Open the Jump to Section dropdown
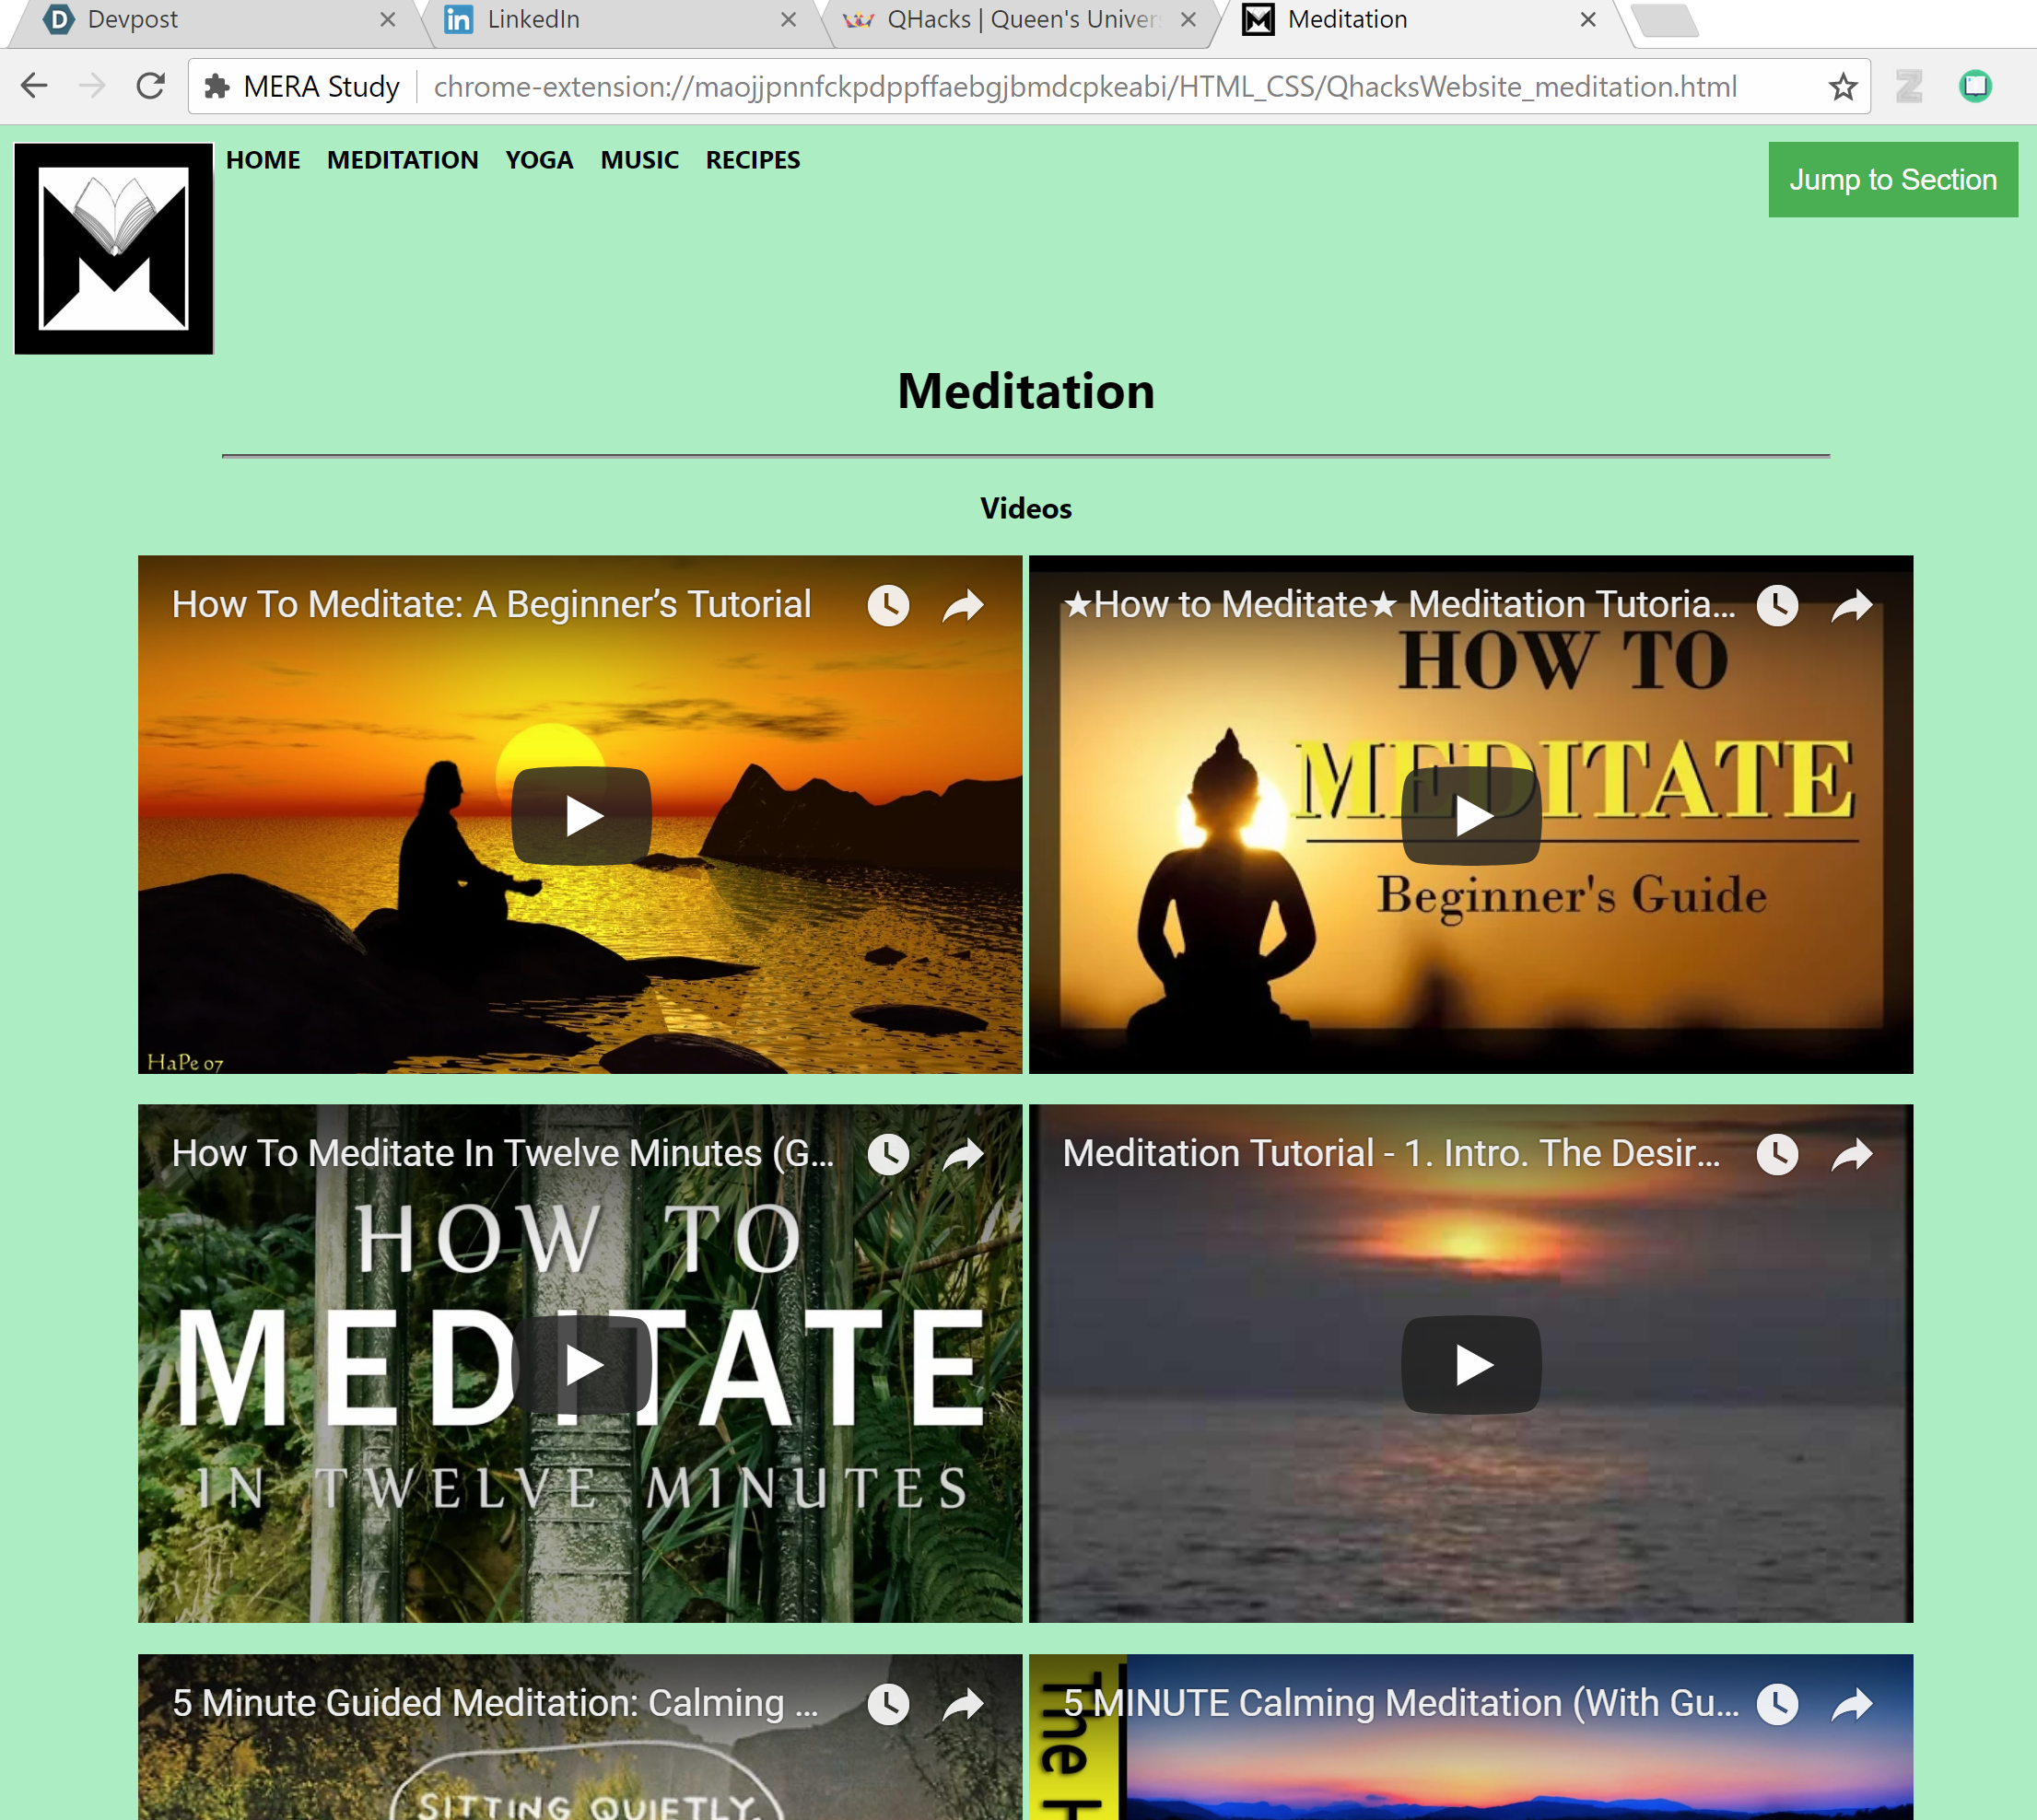The image size is (2037, 1820). coord(1892,180)
